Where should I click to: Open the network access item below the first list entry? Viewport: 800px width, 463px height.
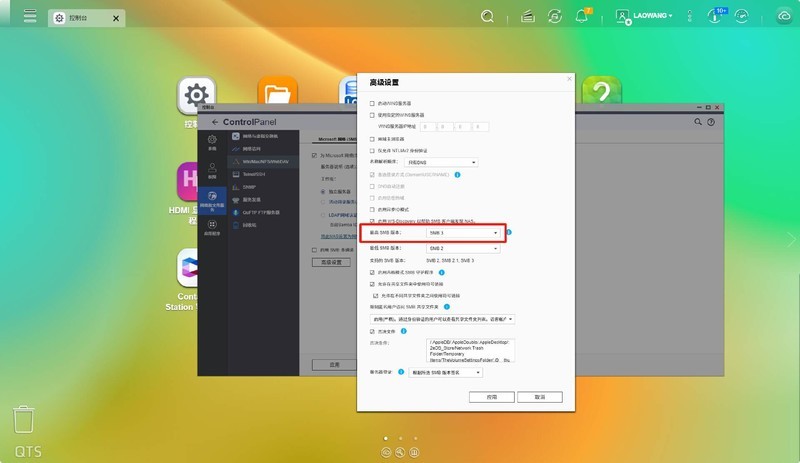[x=263, y=149]
